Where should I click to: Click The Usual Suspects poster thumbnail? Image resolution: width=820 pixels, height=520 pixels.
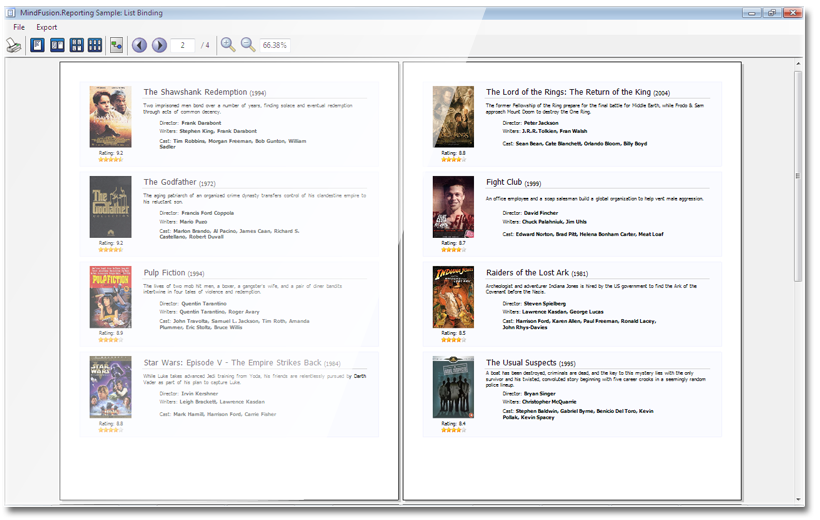click(x=453, y=387)
